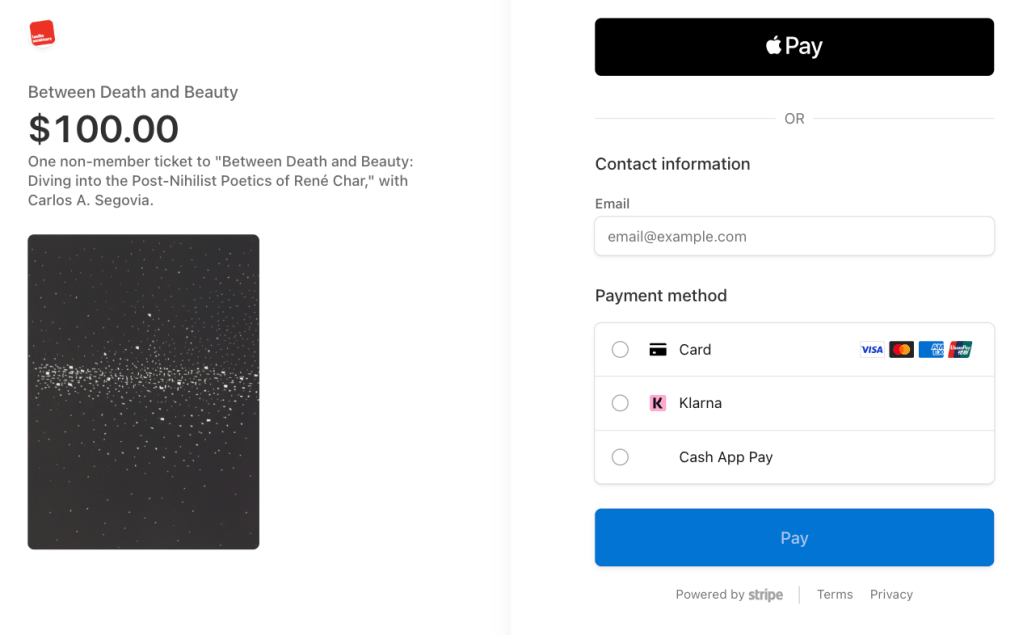Select the Cash App Pay radio button
Viewport: 1023px width, 635px height.
pos(620,457)
